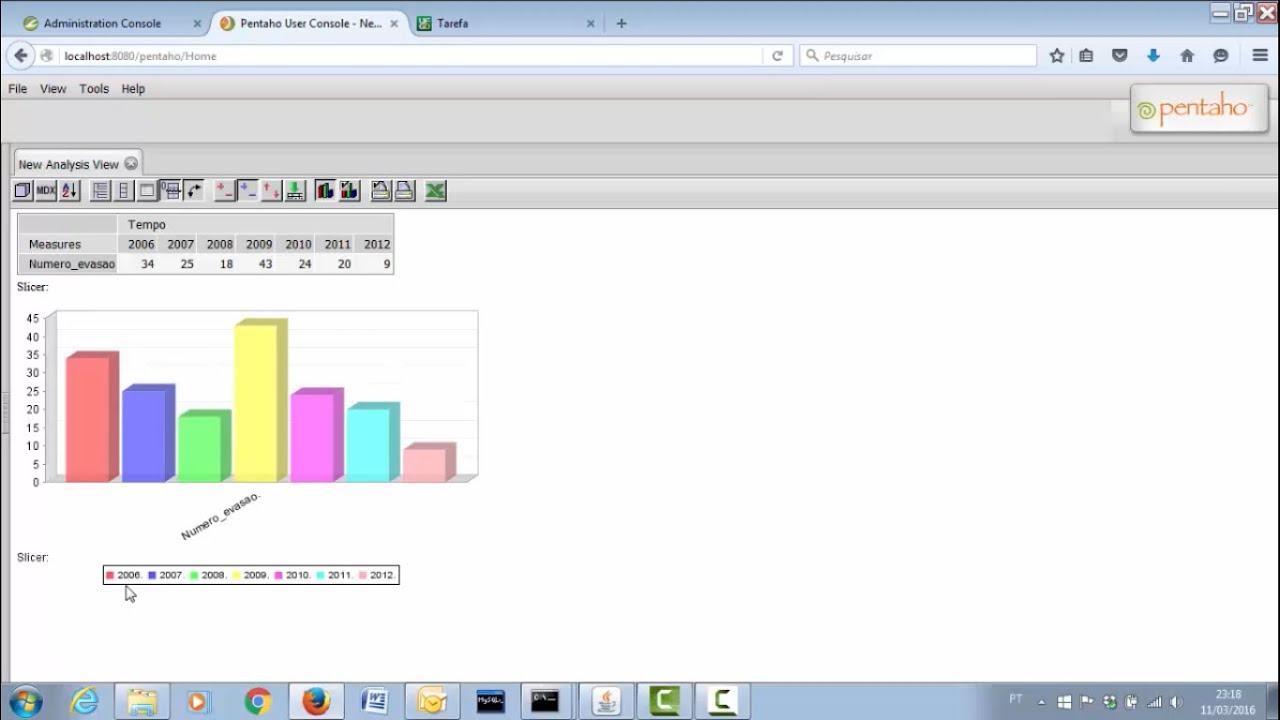Image resolution: width=1280 pixels, height=720 pixels.
Task: Click the 2009 column header
Action: point(259,244)
